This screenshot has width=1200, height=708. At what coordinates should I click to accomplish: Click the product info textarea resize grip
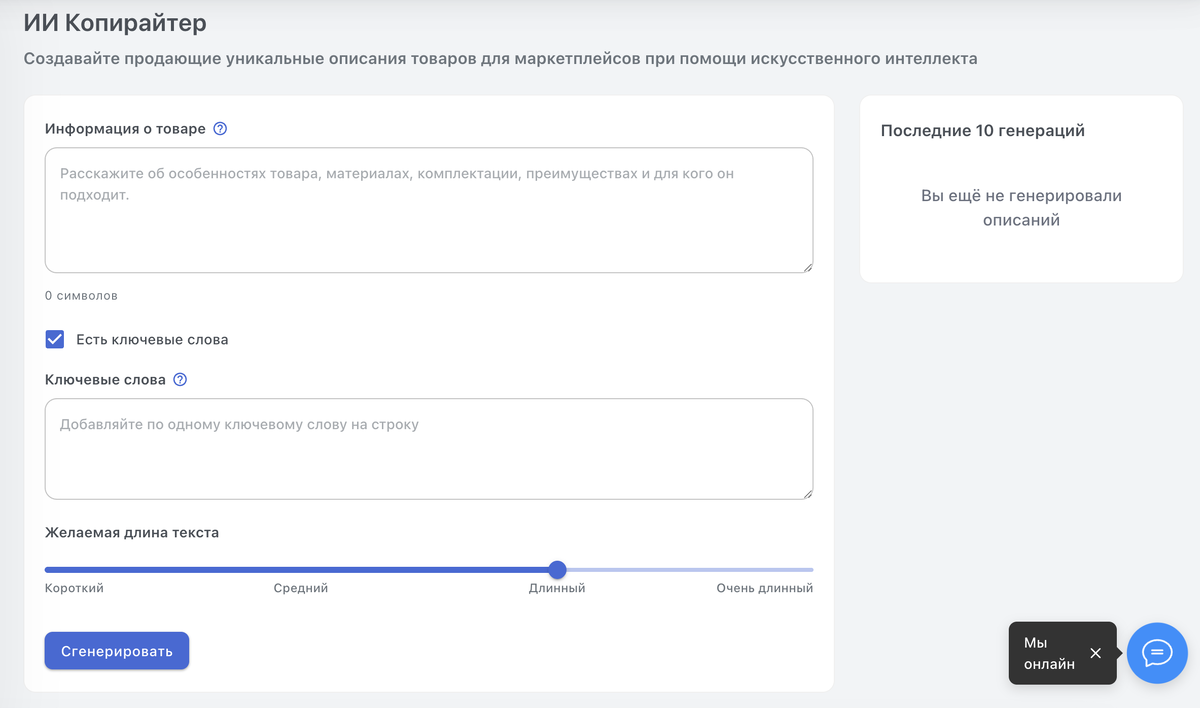(x=806, y=266)
